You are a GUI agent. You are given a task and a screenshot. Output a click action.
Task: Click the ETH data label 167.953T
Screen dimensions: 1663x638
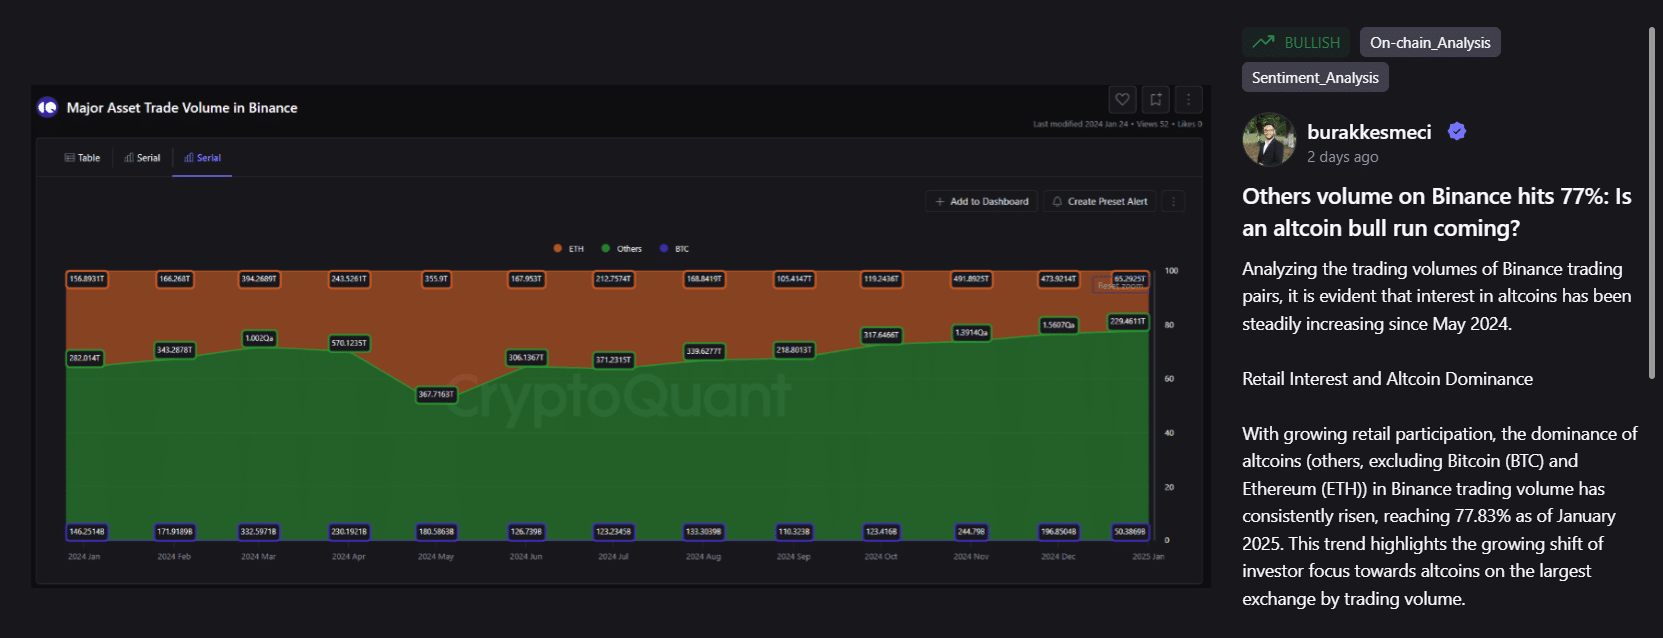[526, 279]
